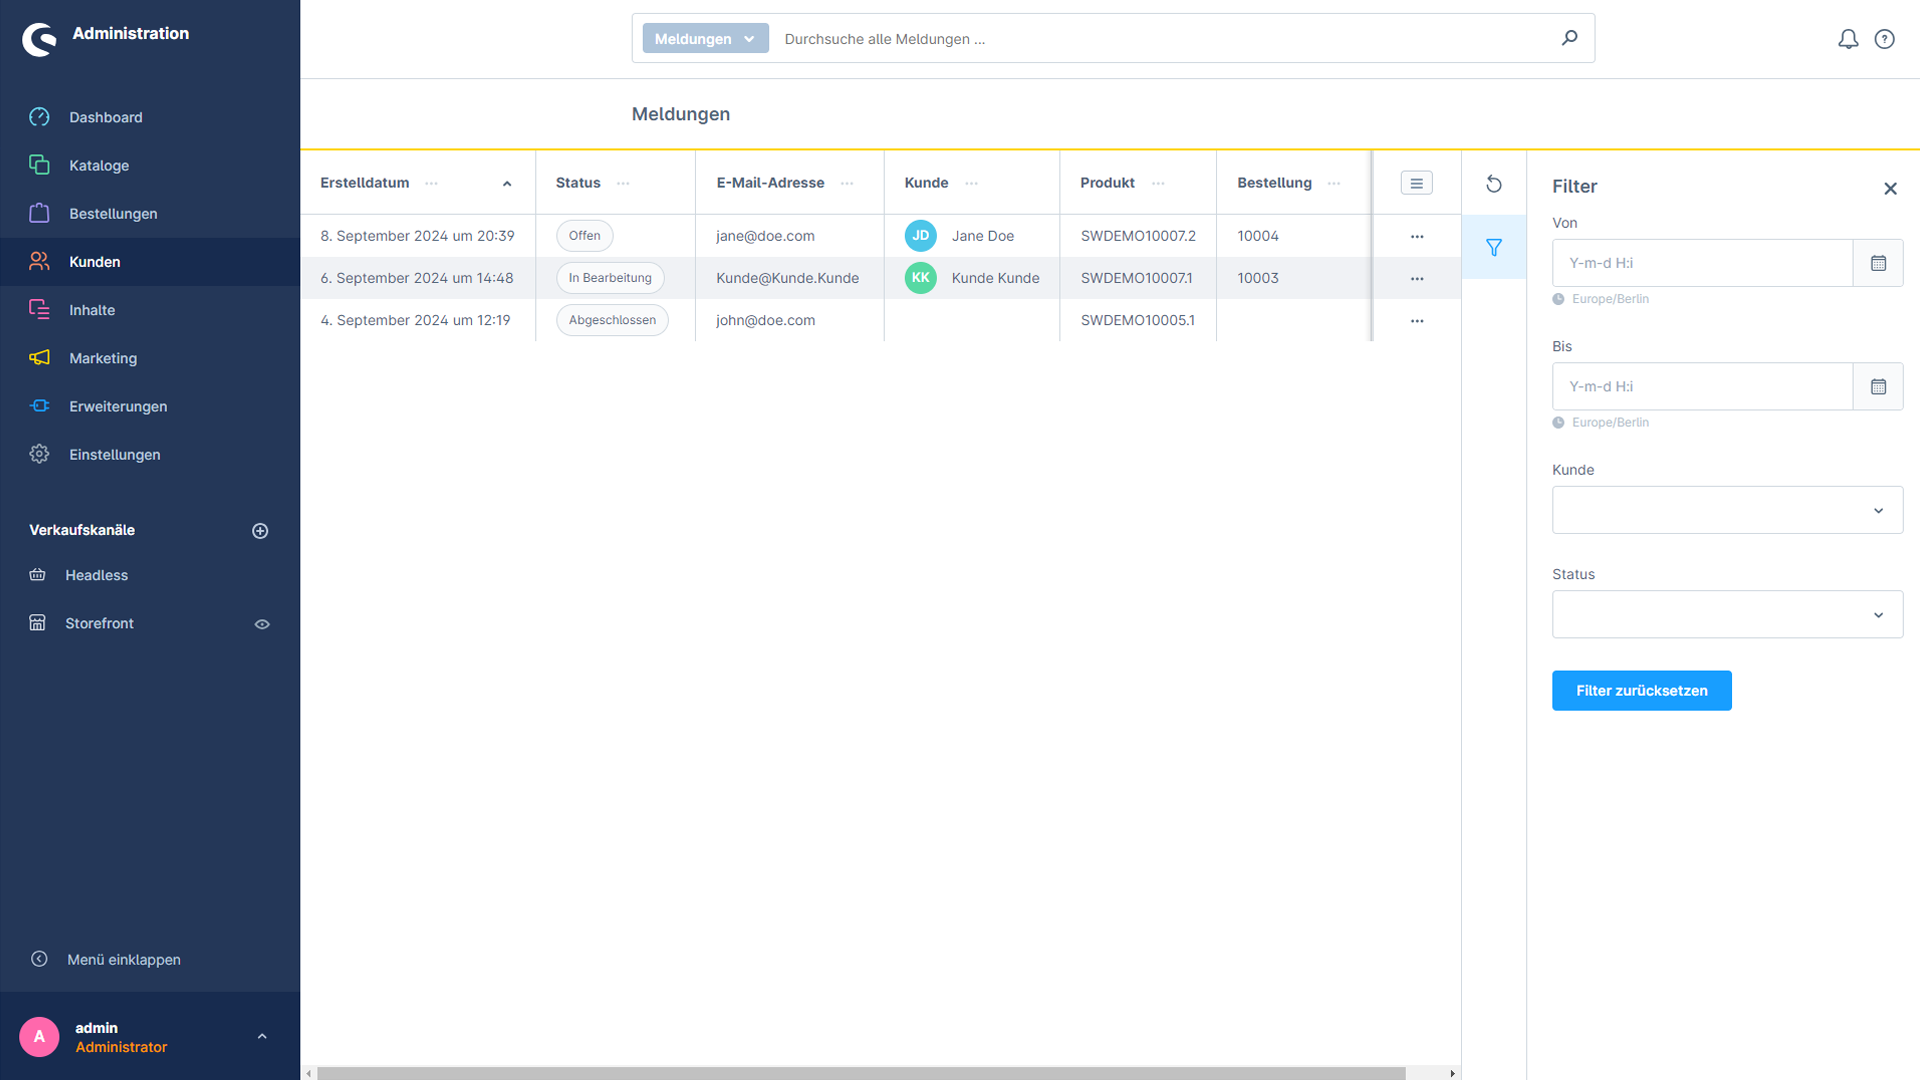Click order number 10003
This screenshot has width=1920, height=1080.
pyautogui.click(x=1257, y=278)
